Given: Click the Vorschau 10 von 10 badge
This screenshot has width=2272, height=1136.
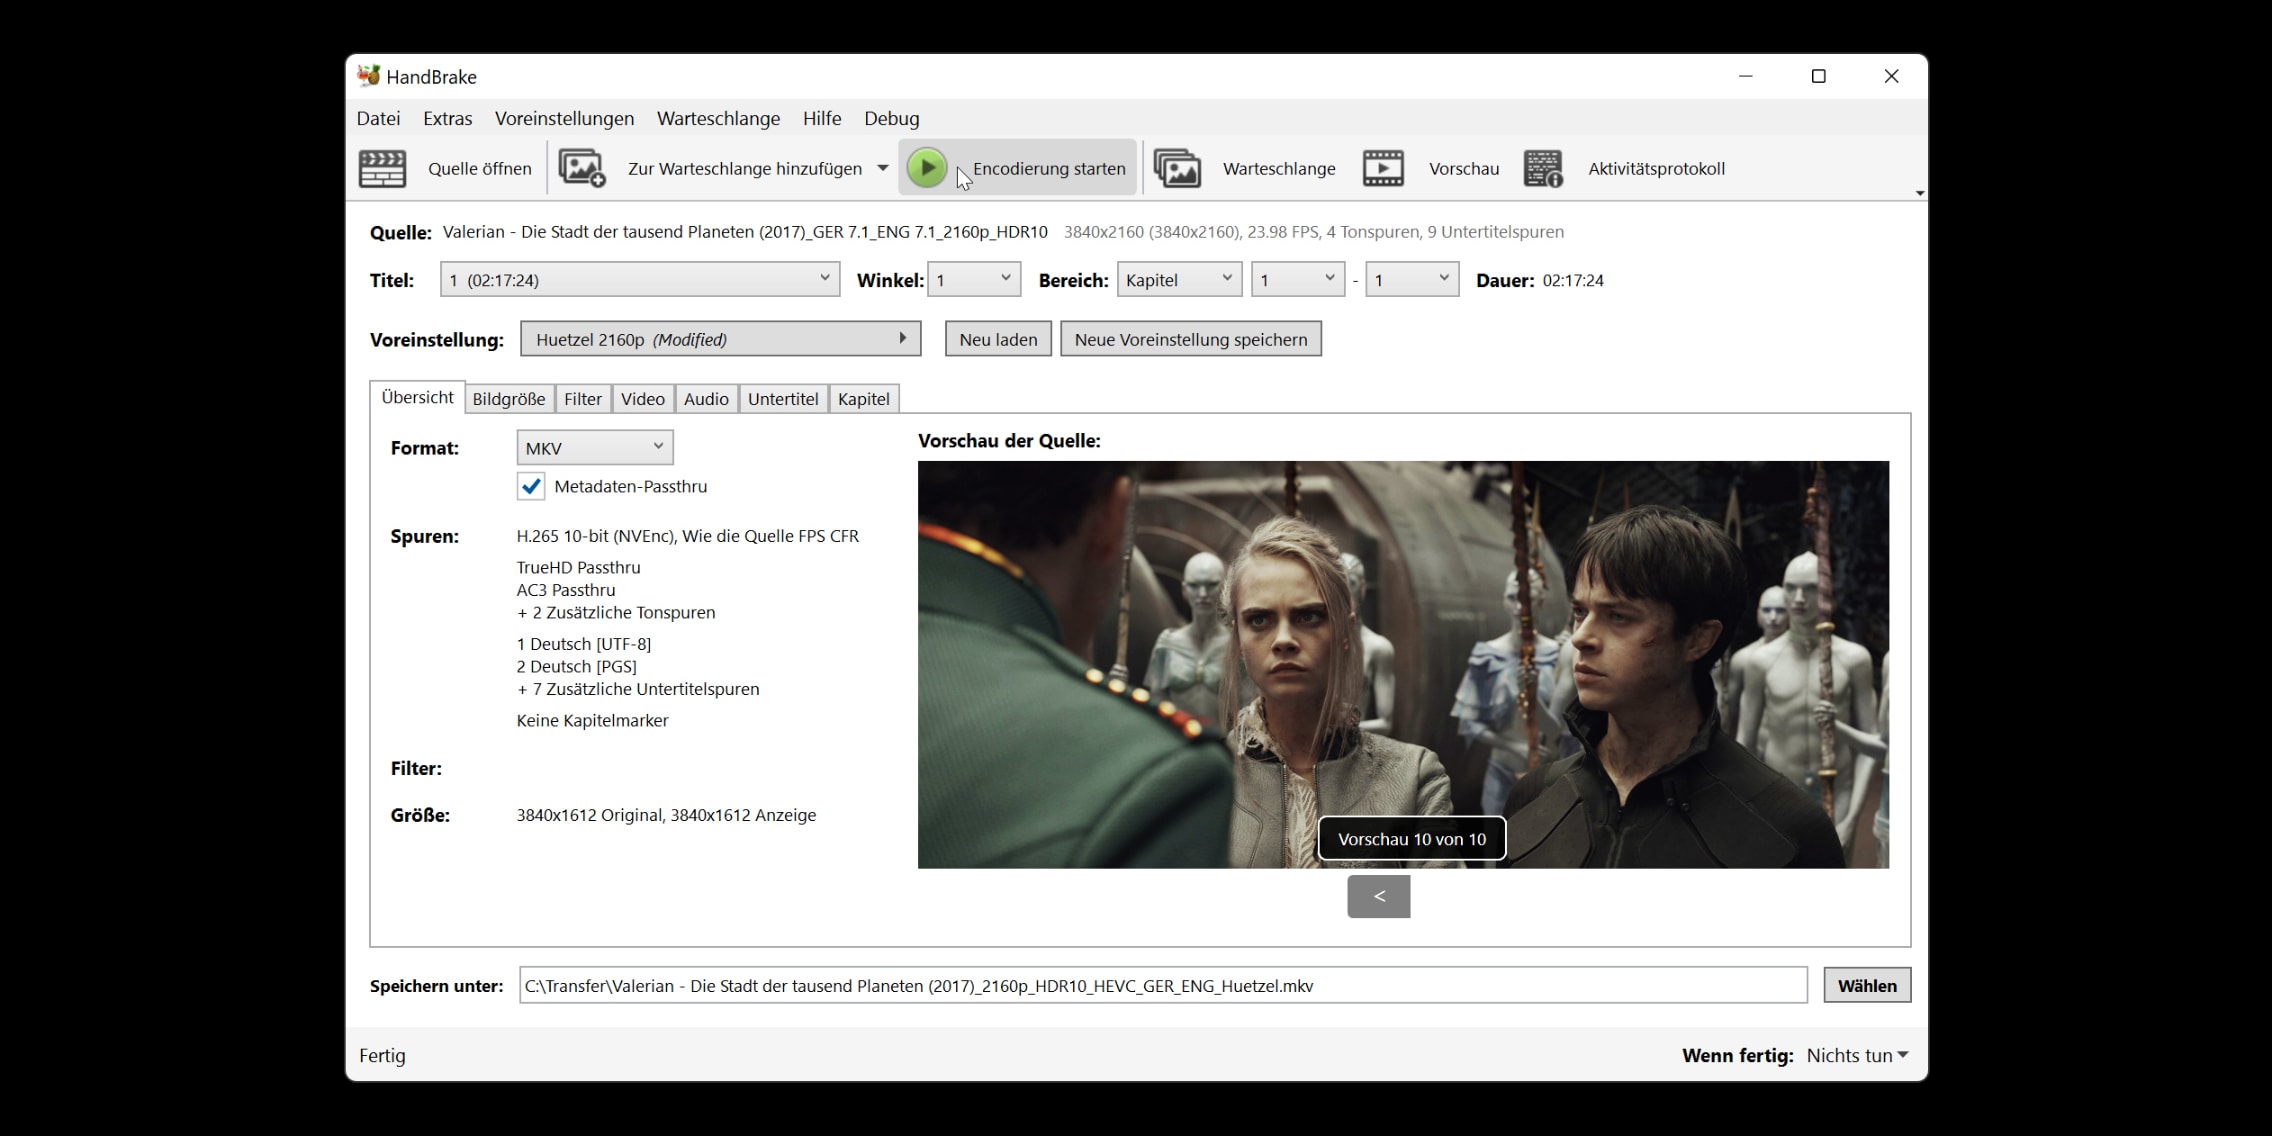Looking at the screenshot, I should [1412, 838].
